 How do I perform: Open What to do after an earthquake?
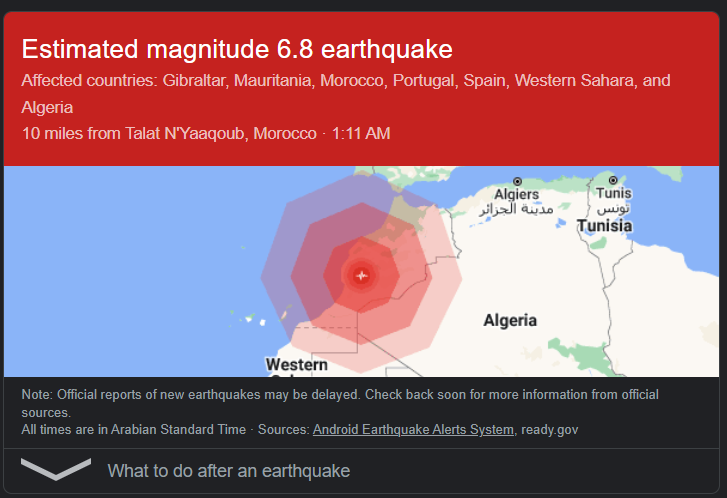tap(228, 470)
